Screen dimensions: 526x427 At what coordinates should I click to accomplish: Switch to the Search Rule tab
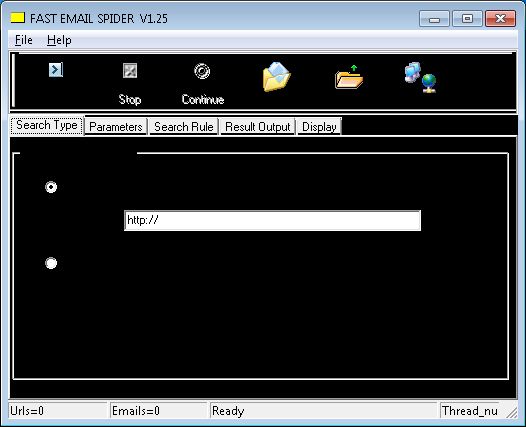(x=183, y=127)
